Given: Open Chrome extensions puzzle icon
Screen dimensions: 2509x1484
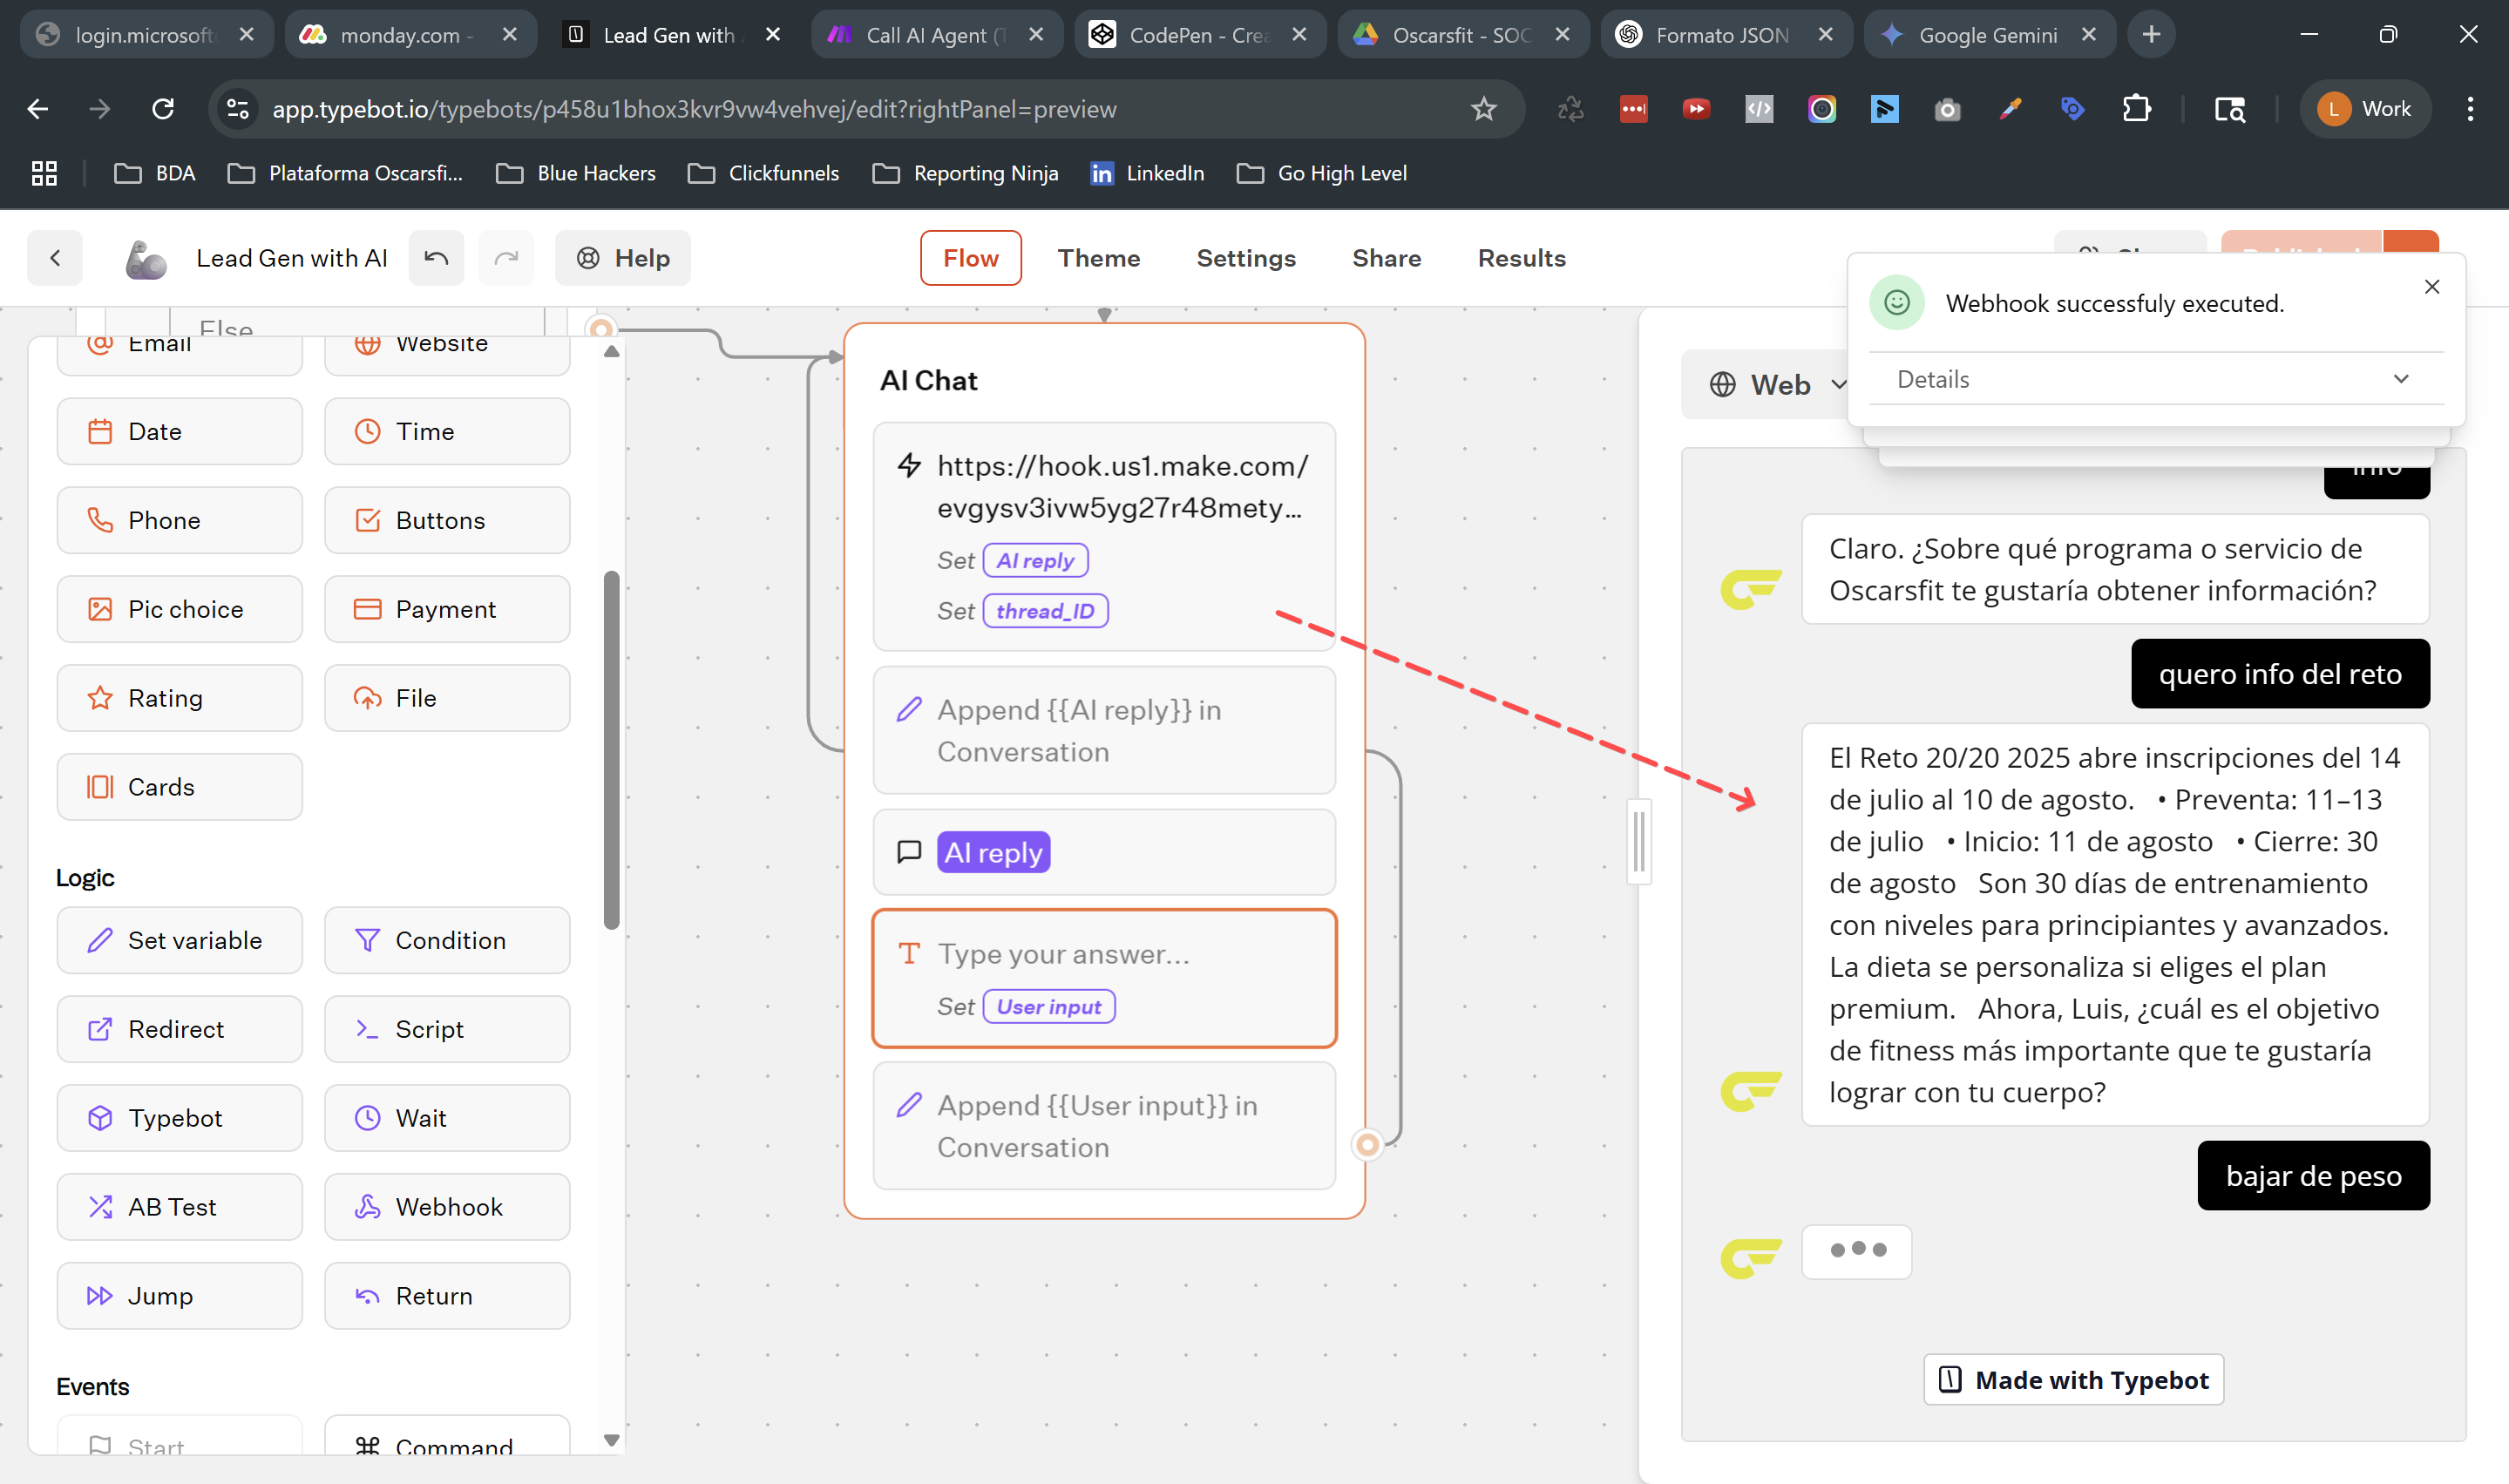Looking at the screenshot, I should coord(2136,109).
